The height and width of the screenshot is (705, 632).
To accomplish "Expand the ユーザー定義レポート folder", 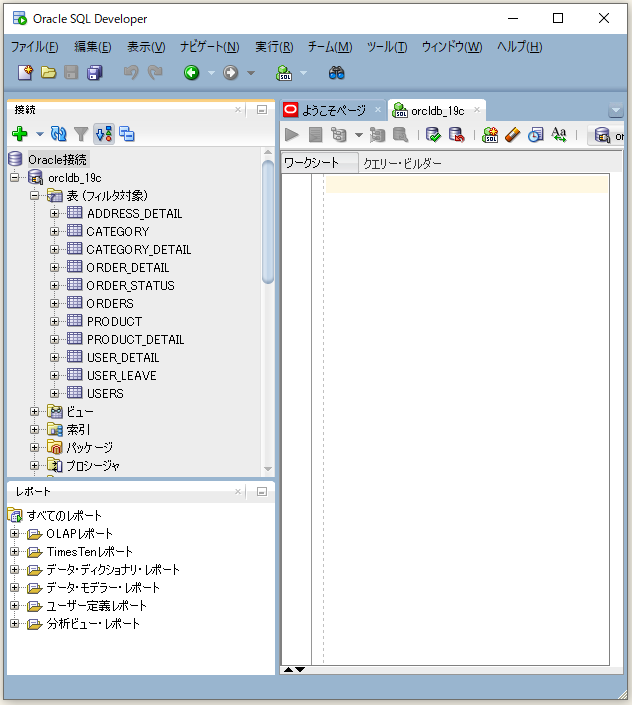I will click(15, 606).
